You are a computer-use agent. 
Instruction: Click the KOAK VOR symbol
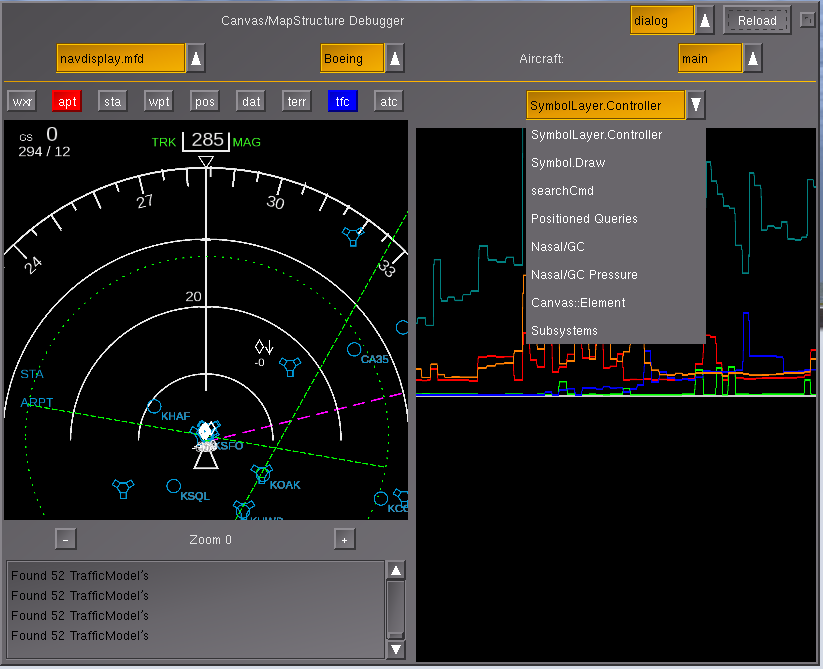click(261, 473)
